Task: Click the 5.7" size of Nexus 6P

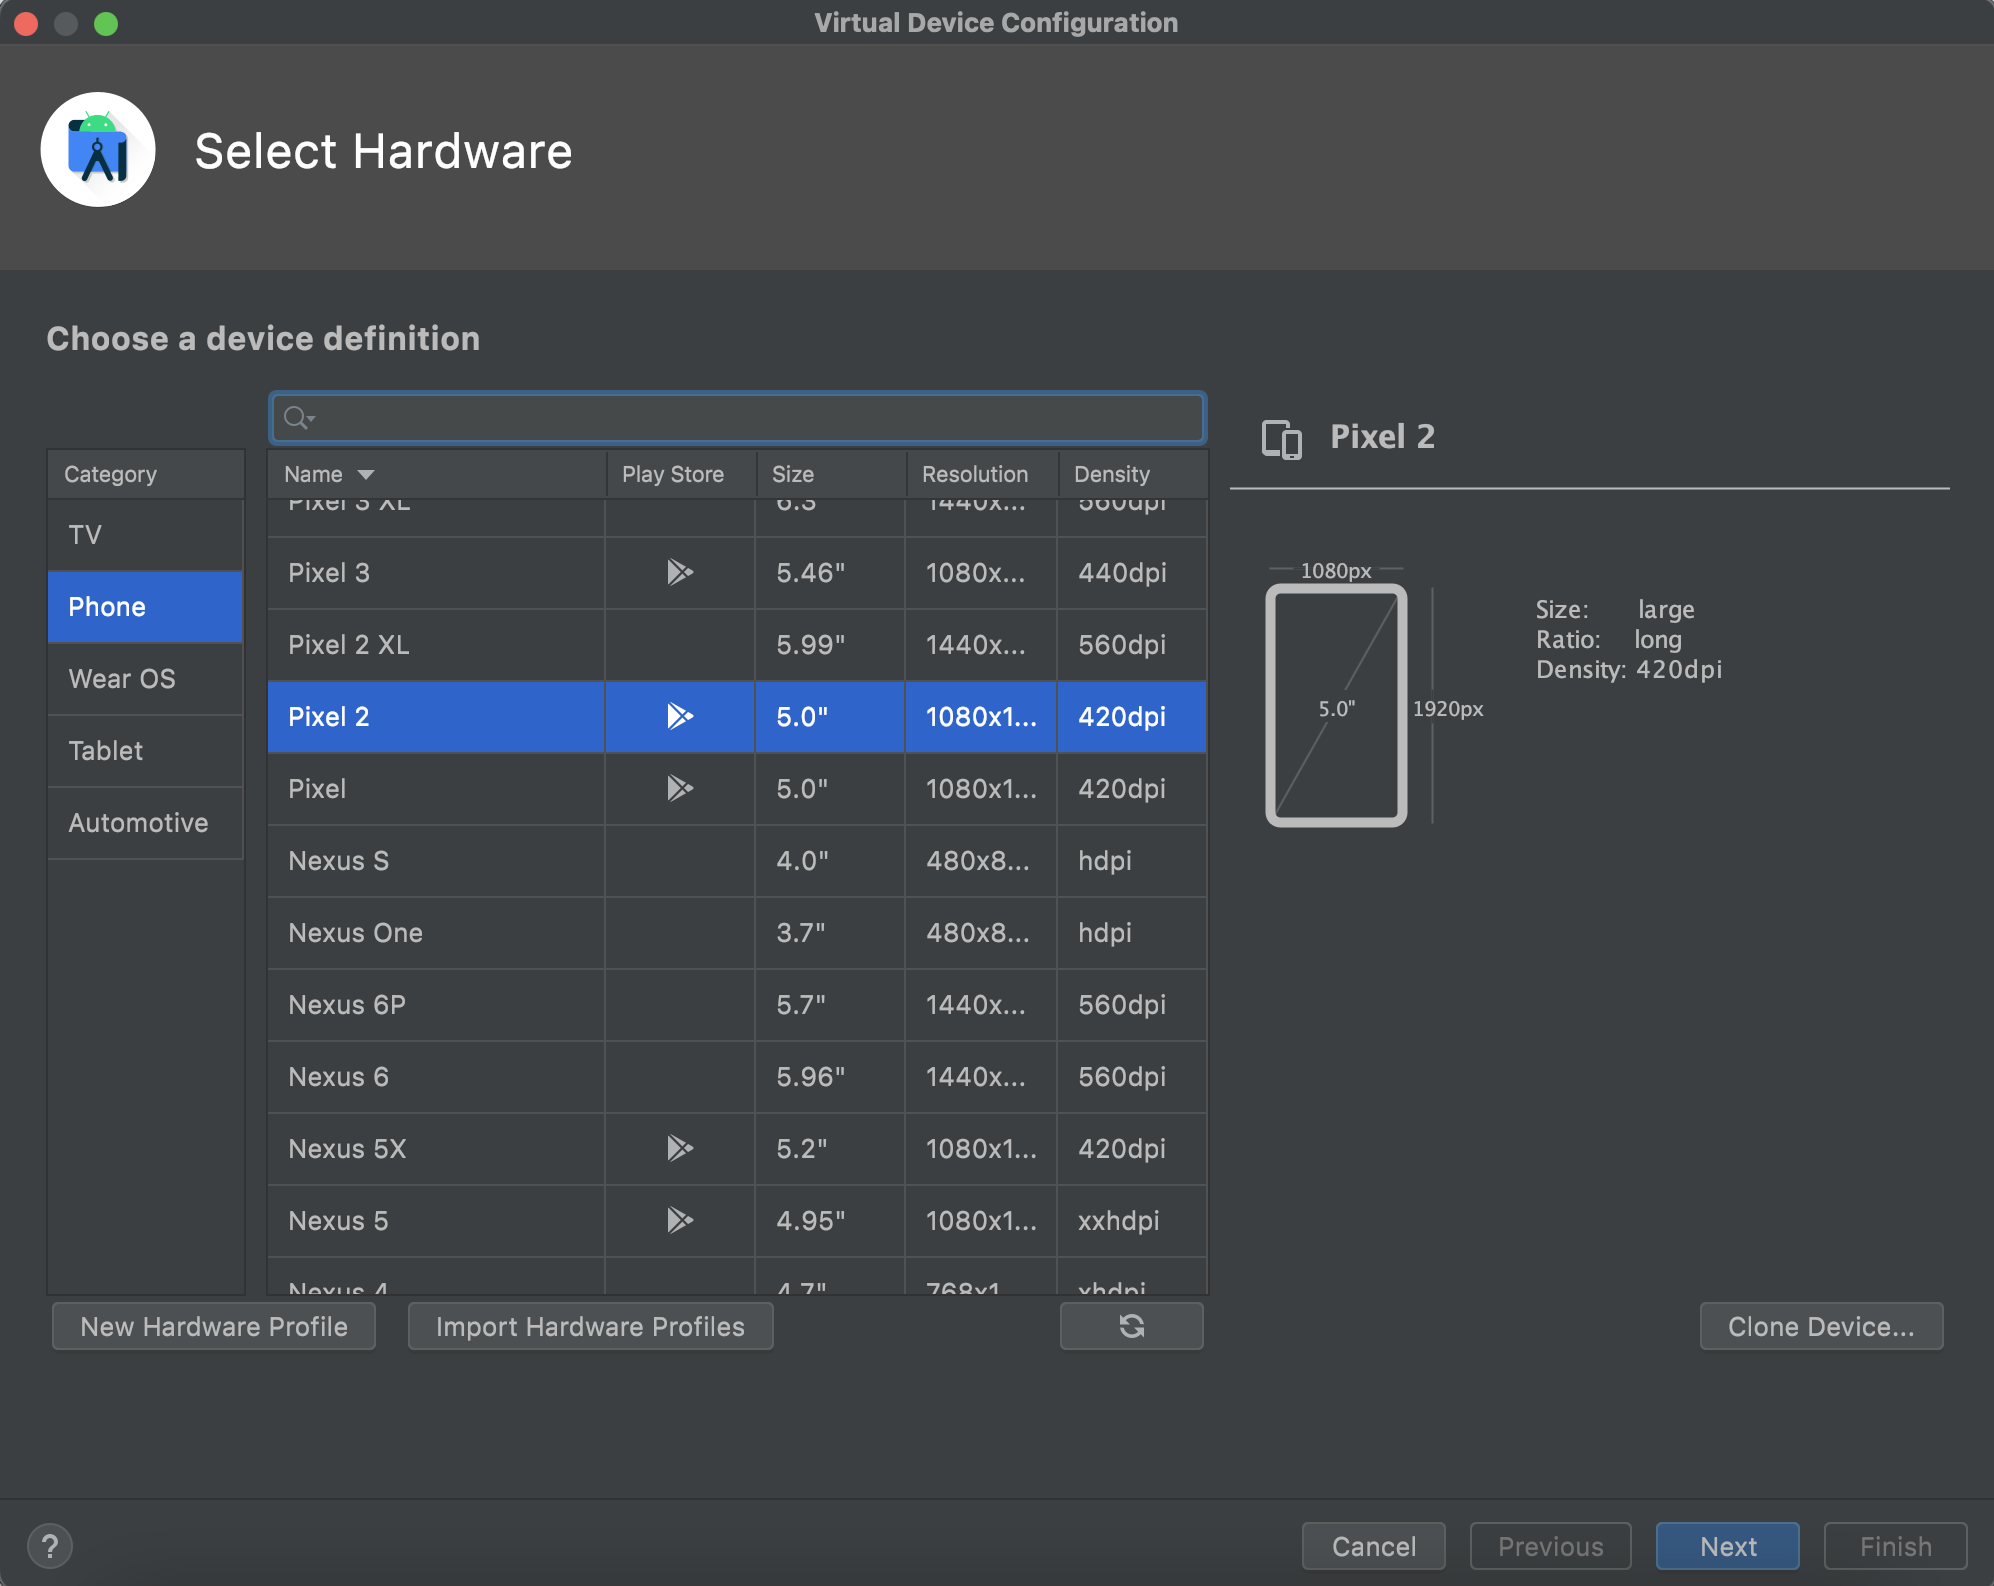Action: point(831,1004)
